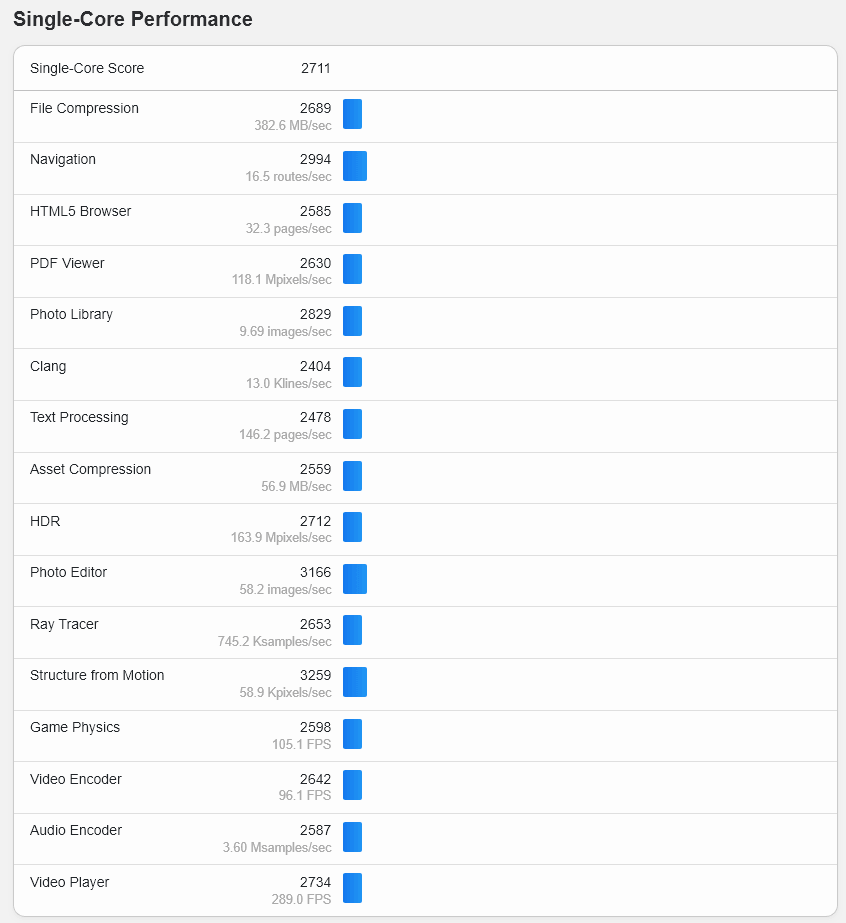This screenshot has width=846, height=923.
Task: Click the Text Processing score bar
Action: point(352,424)
